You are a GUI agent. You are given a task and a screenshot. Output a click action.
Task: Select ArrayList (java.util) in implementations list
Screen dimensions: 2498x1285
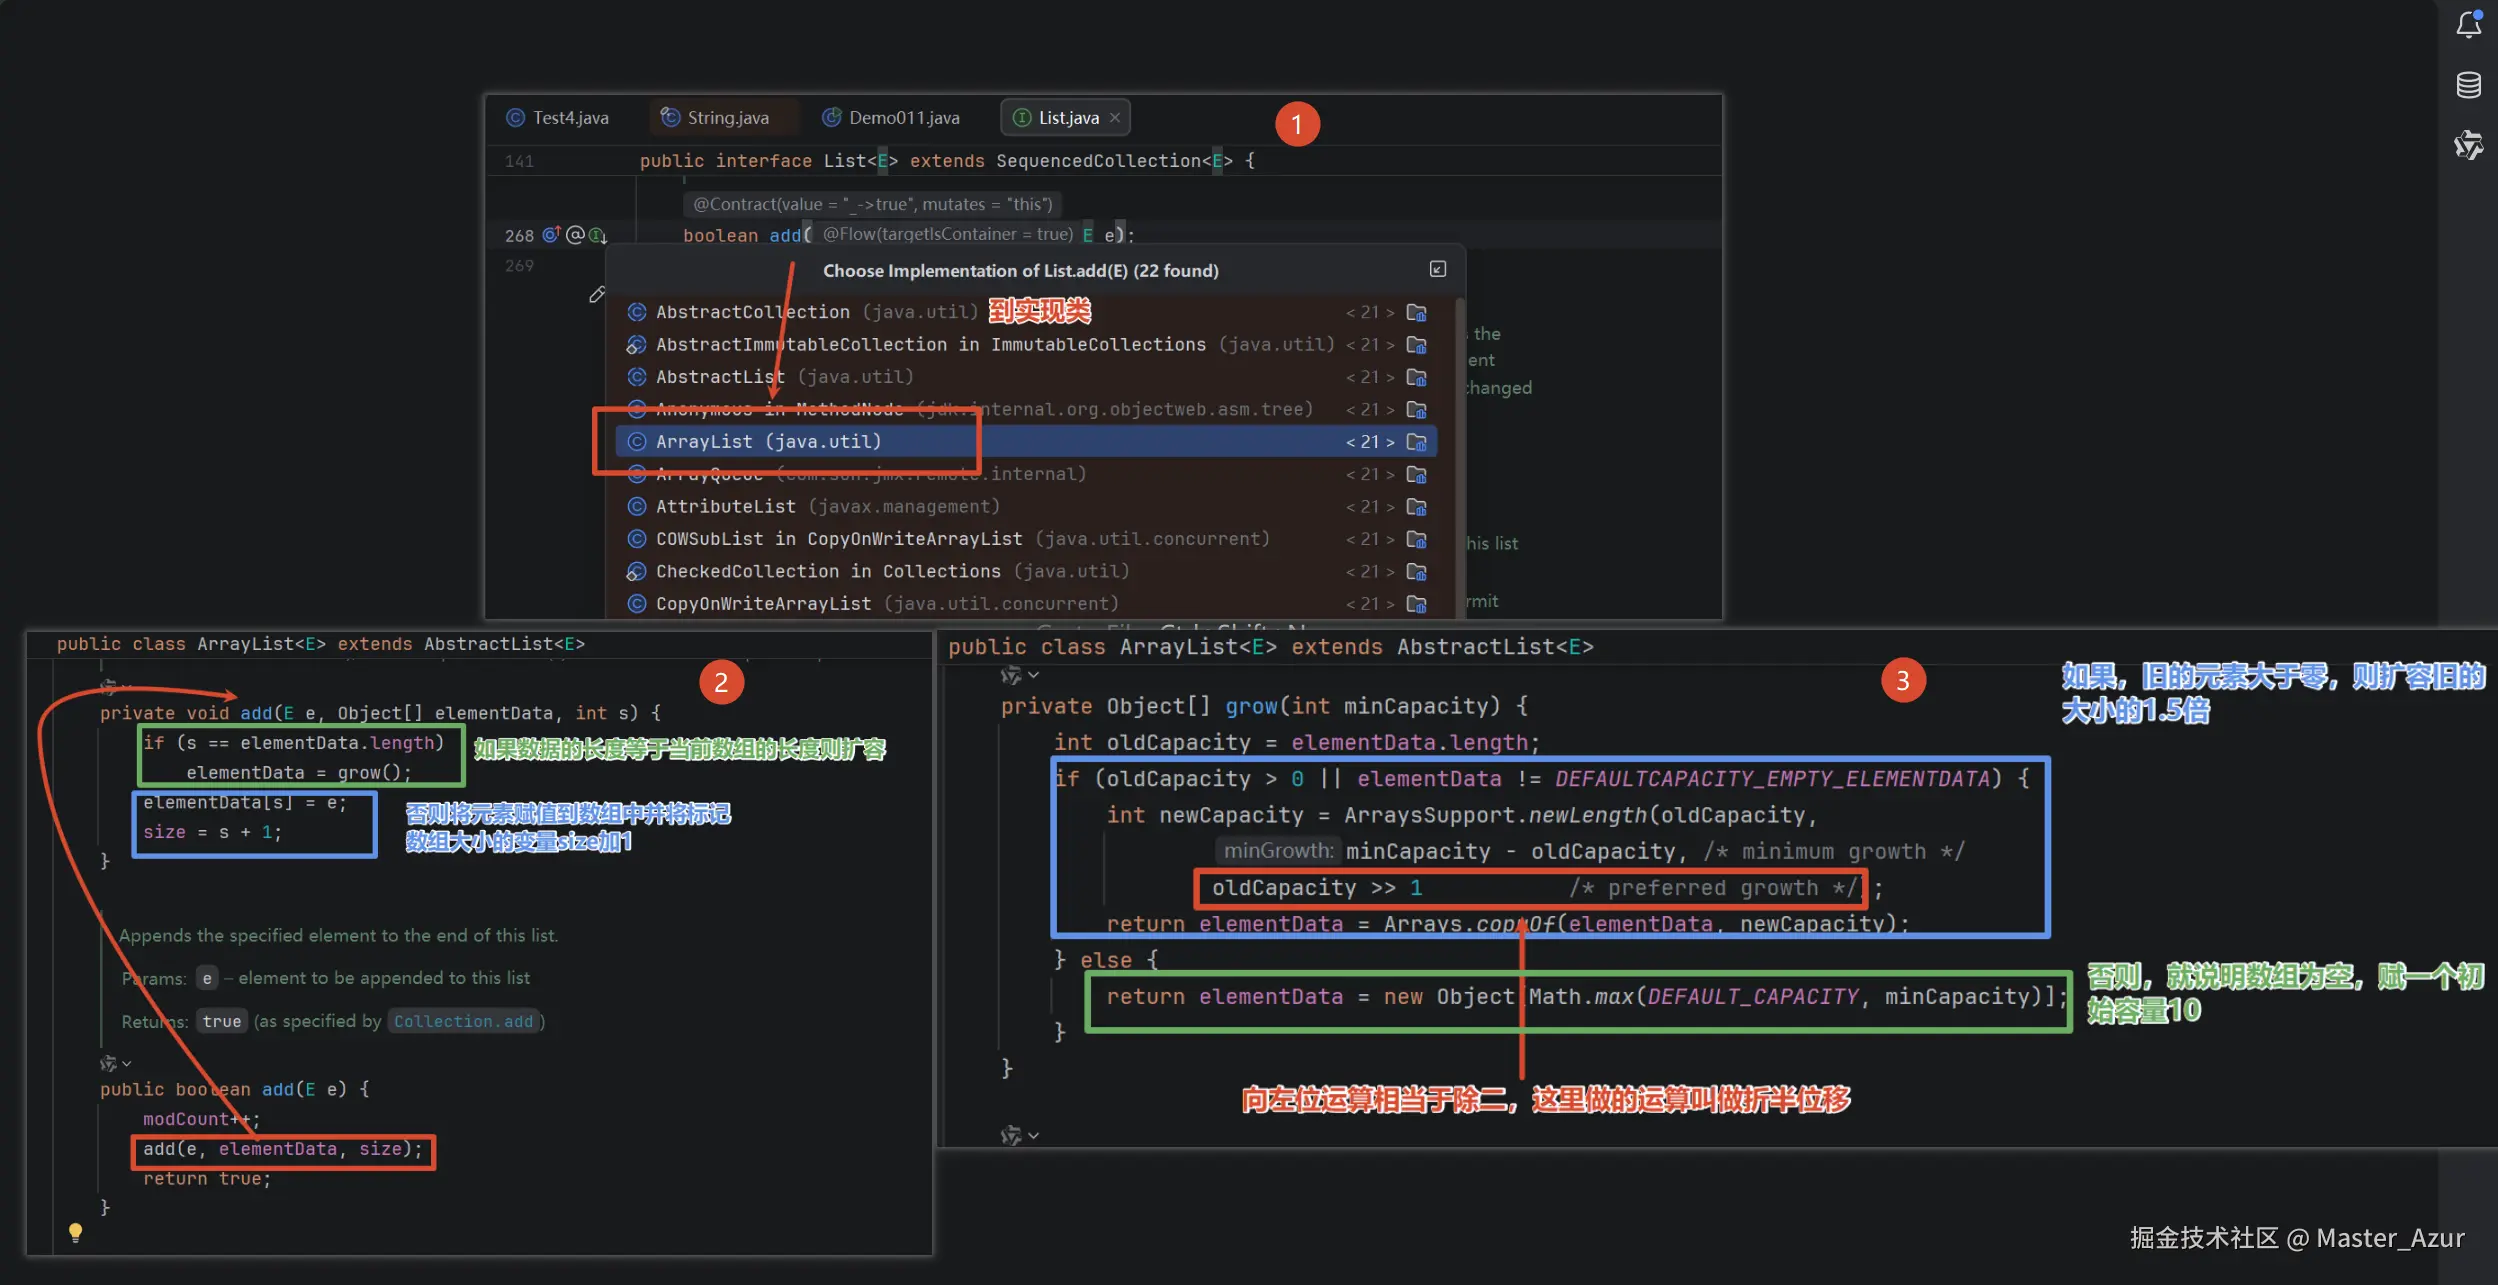(768, 442)
